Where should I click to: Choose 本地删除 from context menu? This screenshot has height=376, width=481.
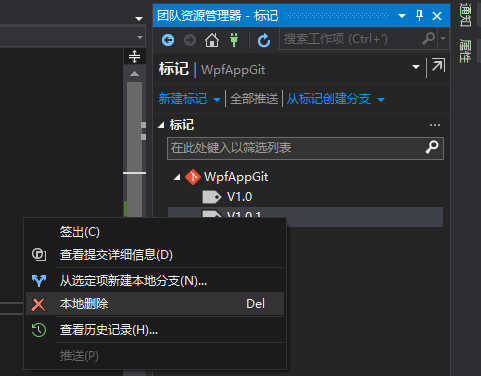pyautogui.click(x=155, y=304)
